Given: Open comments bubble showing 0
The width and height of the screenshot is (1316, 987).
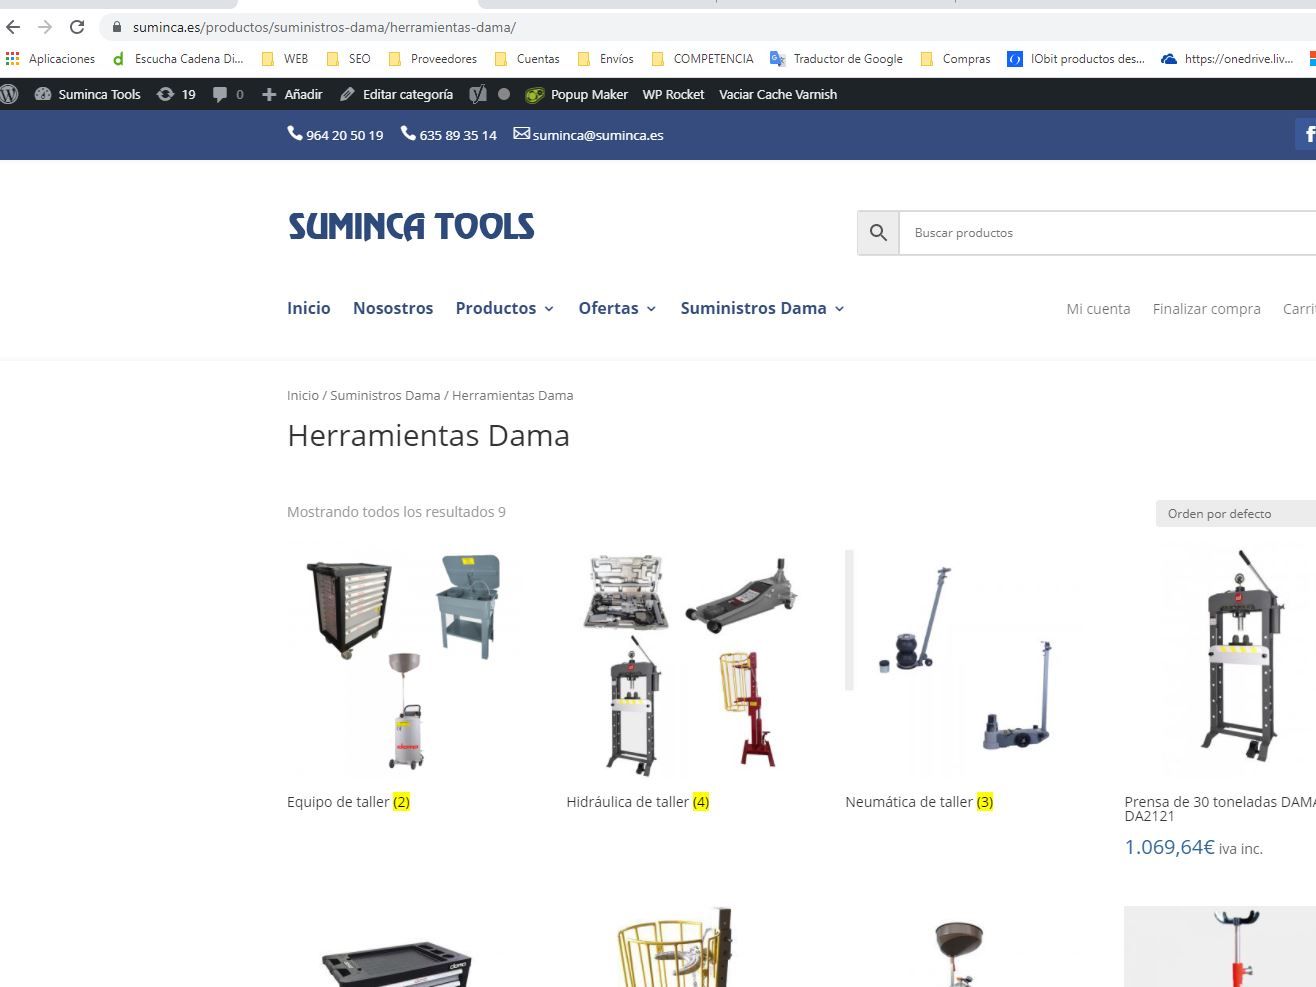Looking at the screenshot, I should (x=228, y=94).
